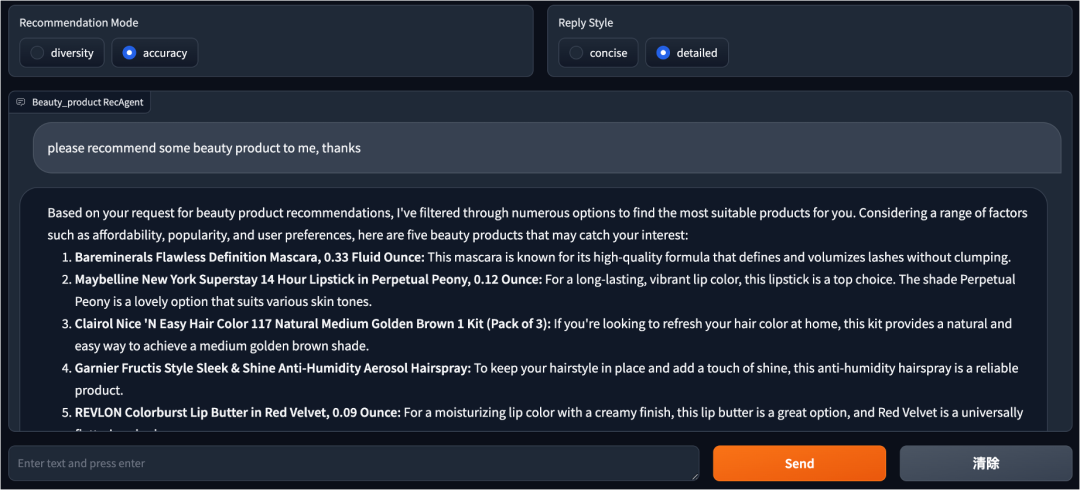The height and width of the screenshot is (490, 1080).
Task: Click the word 'diversity' option label
Action: click(x=72, y=53)
